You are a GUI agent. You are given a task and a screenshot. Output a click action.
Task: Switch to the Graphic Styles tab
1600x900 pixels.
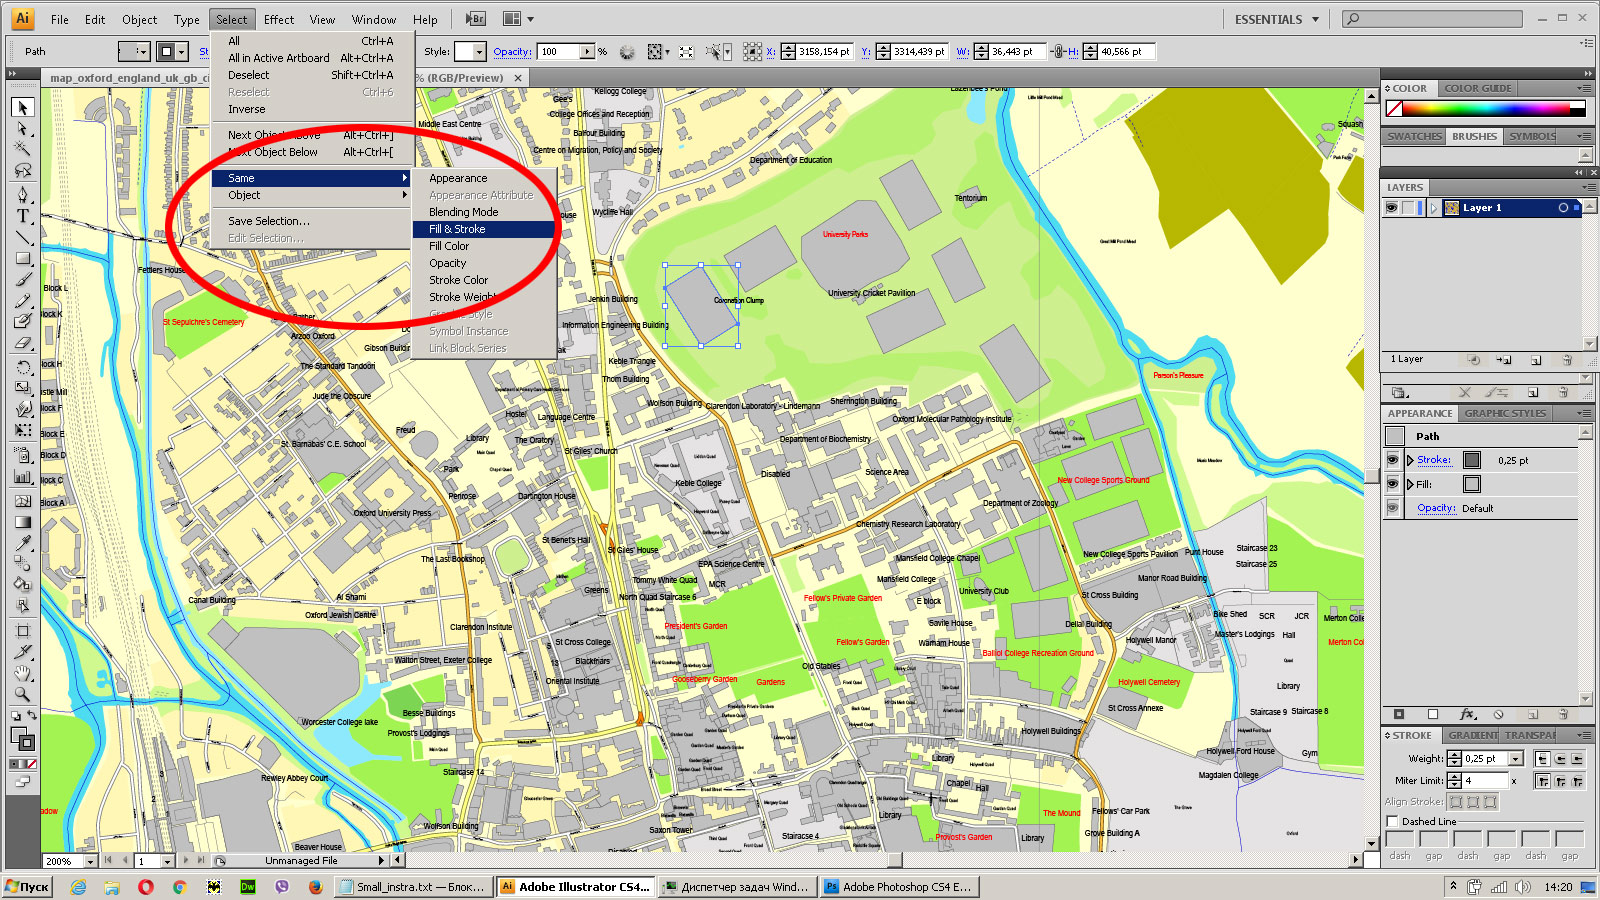pyautogui.click(x=1505, y=413)
